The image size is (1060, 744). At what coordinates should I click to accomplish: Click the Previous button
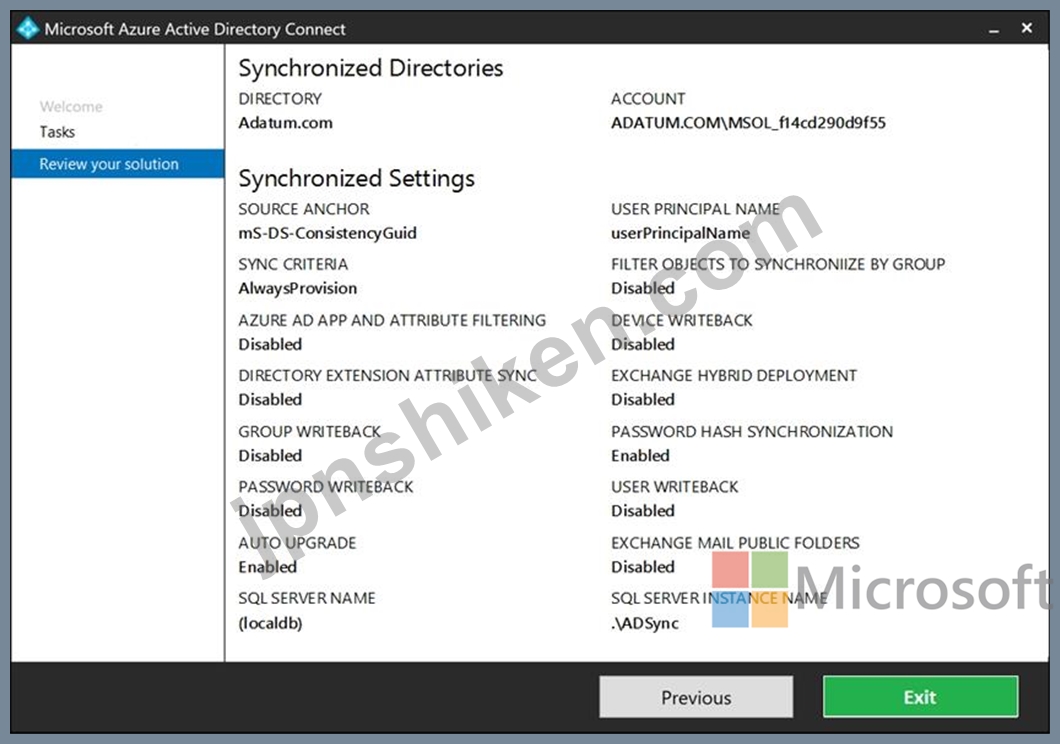point(696,697)
